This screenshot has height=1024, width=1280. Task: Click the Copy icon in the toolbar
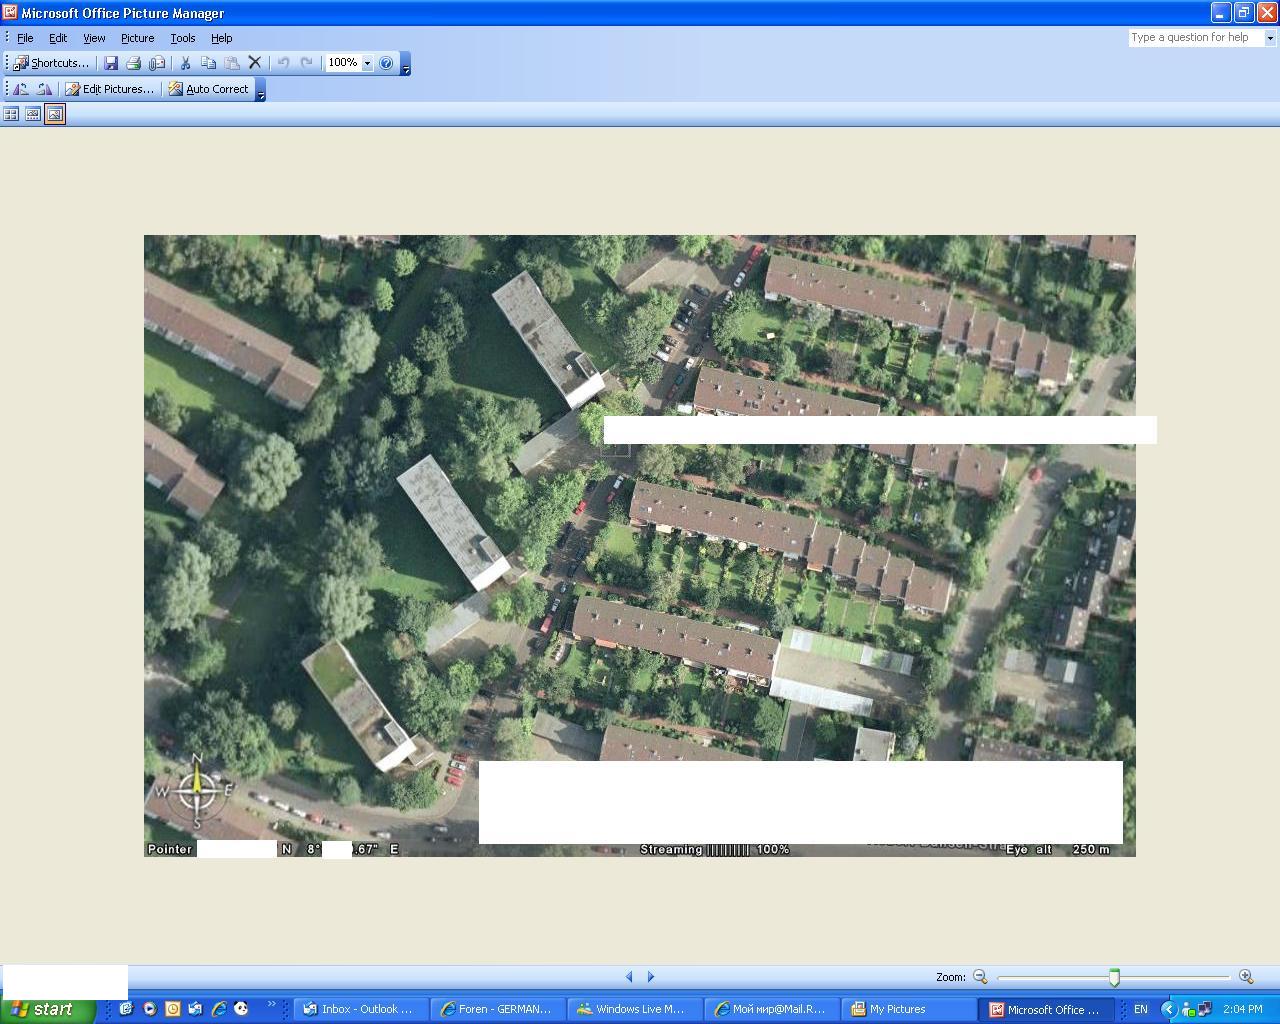[208, 63]
